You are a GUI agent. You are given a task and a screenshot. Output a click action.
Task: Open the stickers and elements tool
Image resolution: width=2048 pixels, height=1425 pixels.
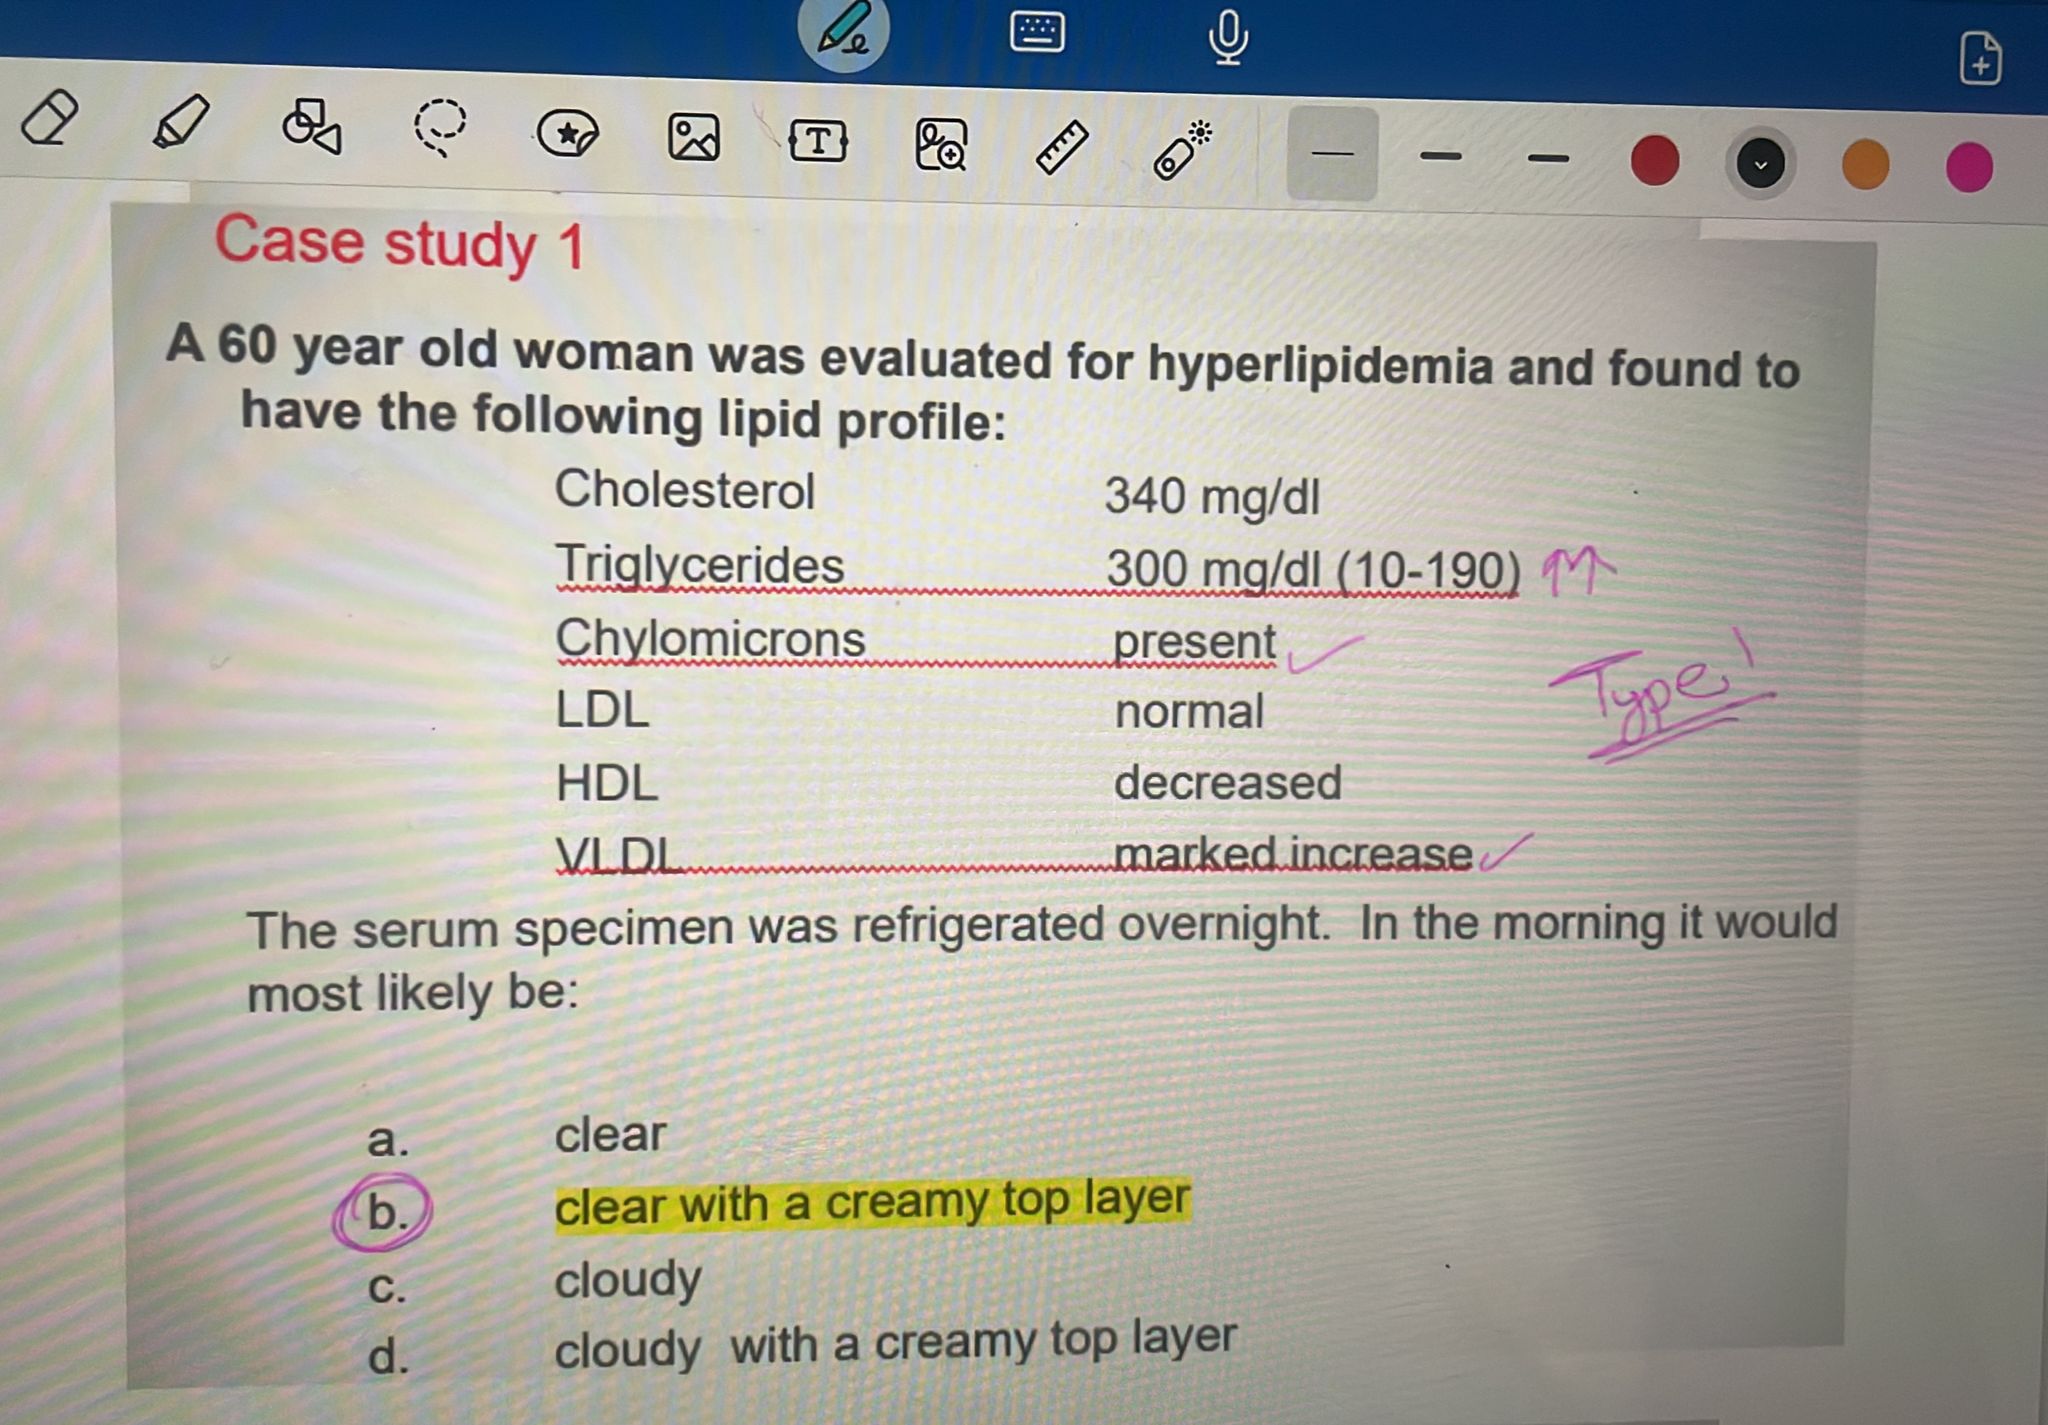click(567, 134)
